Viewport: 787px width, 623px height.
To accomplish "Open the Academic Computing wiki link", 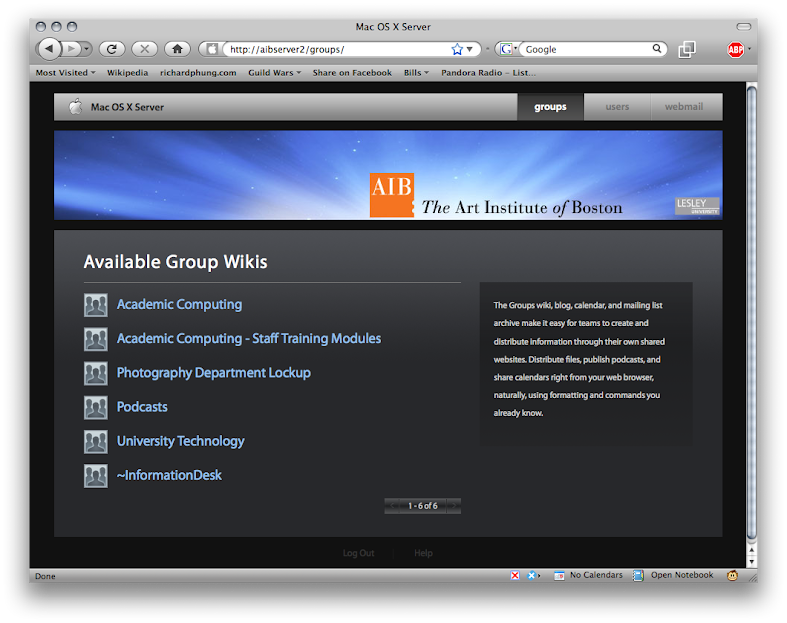I will coord(179,305).
